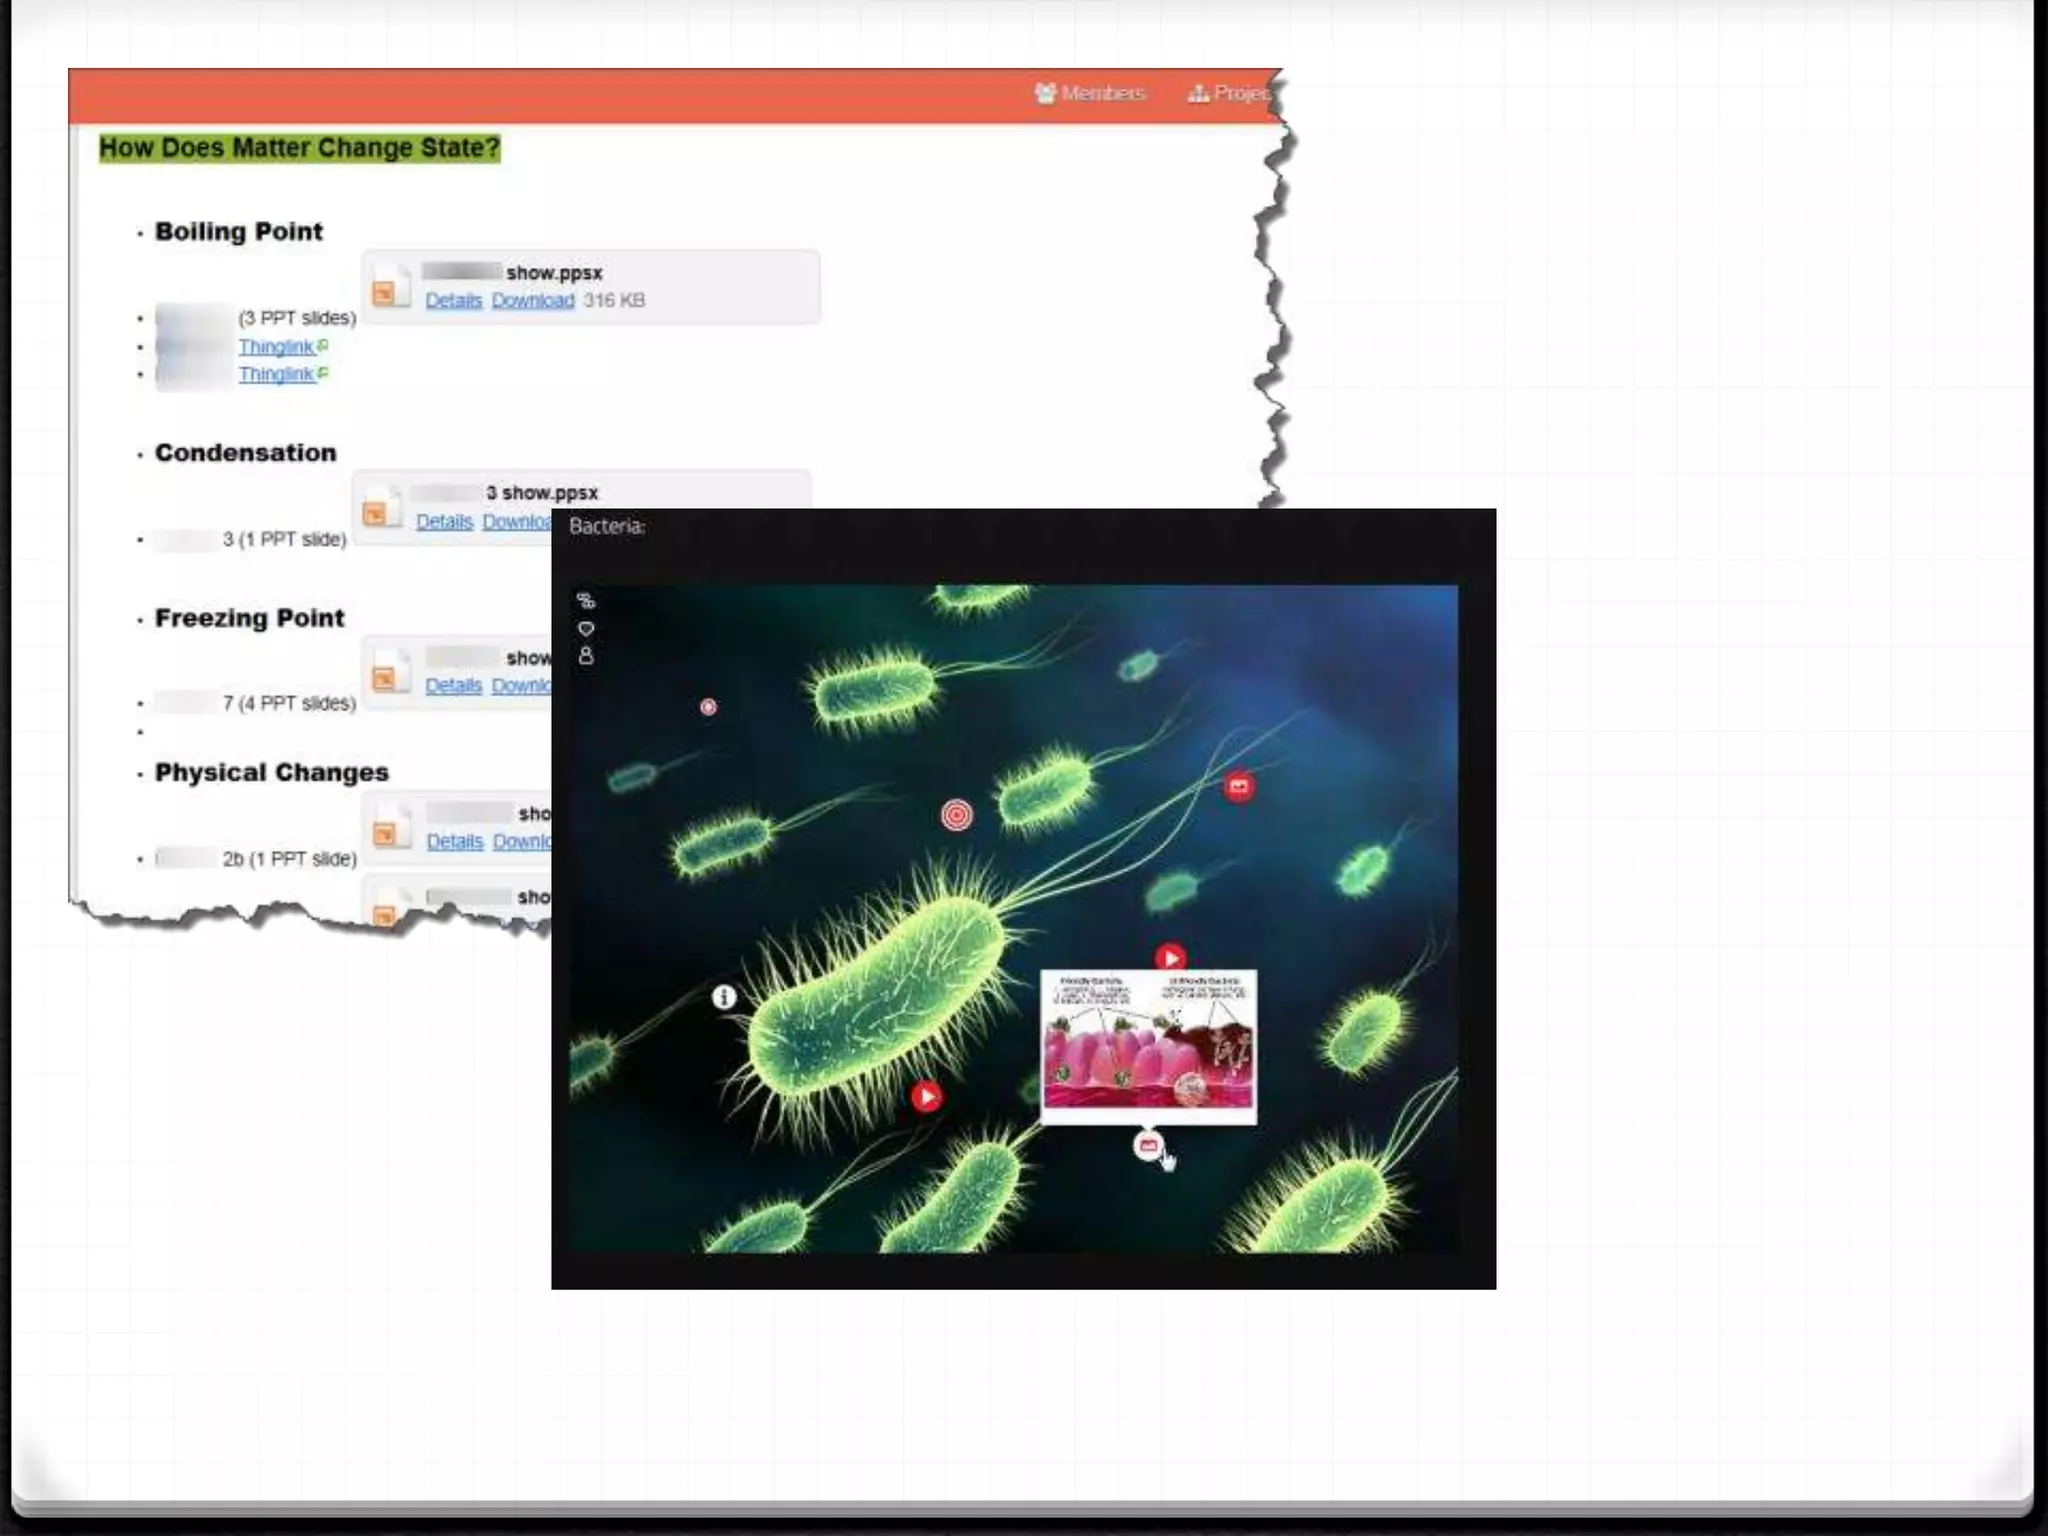Click the large red bullseye tag

pyautogui.click(x=957, y=815)
